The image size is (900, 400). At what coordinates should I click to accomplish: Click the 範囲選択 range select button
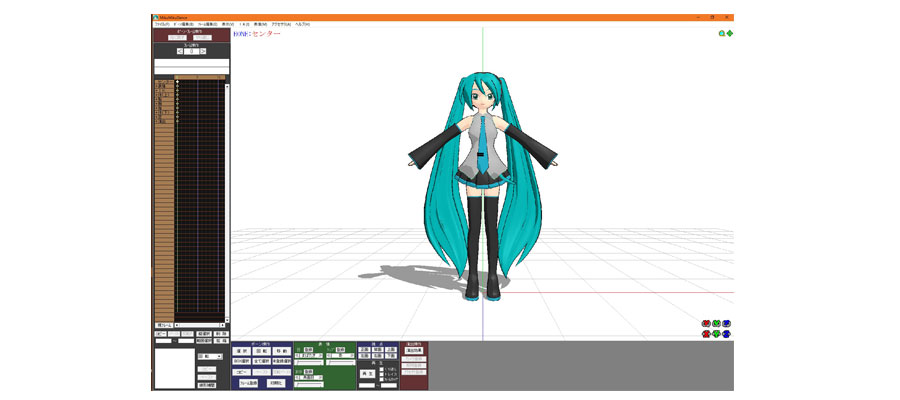click(204, 340)
